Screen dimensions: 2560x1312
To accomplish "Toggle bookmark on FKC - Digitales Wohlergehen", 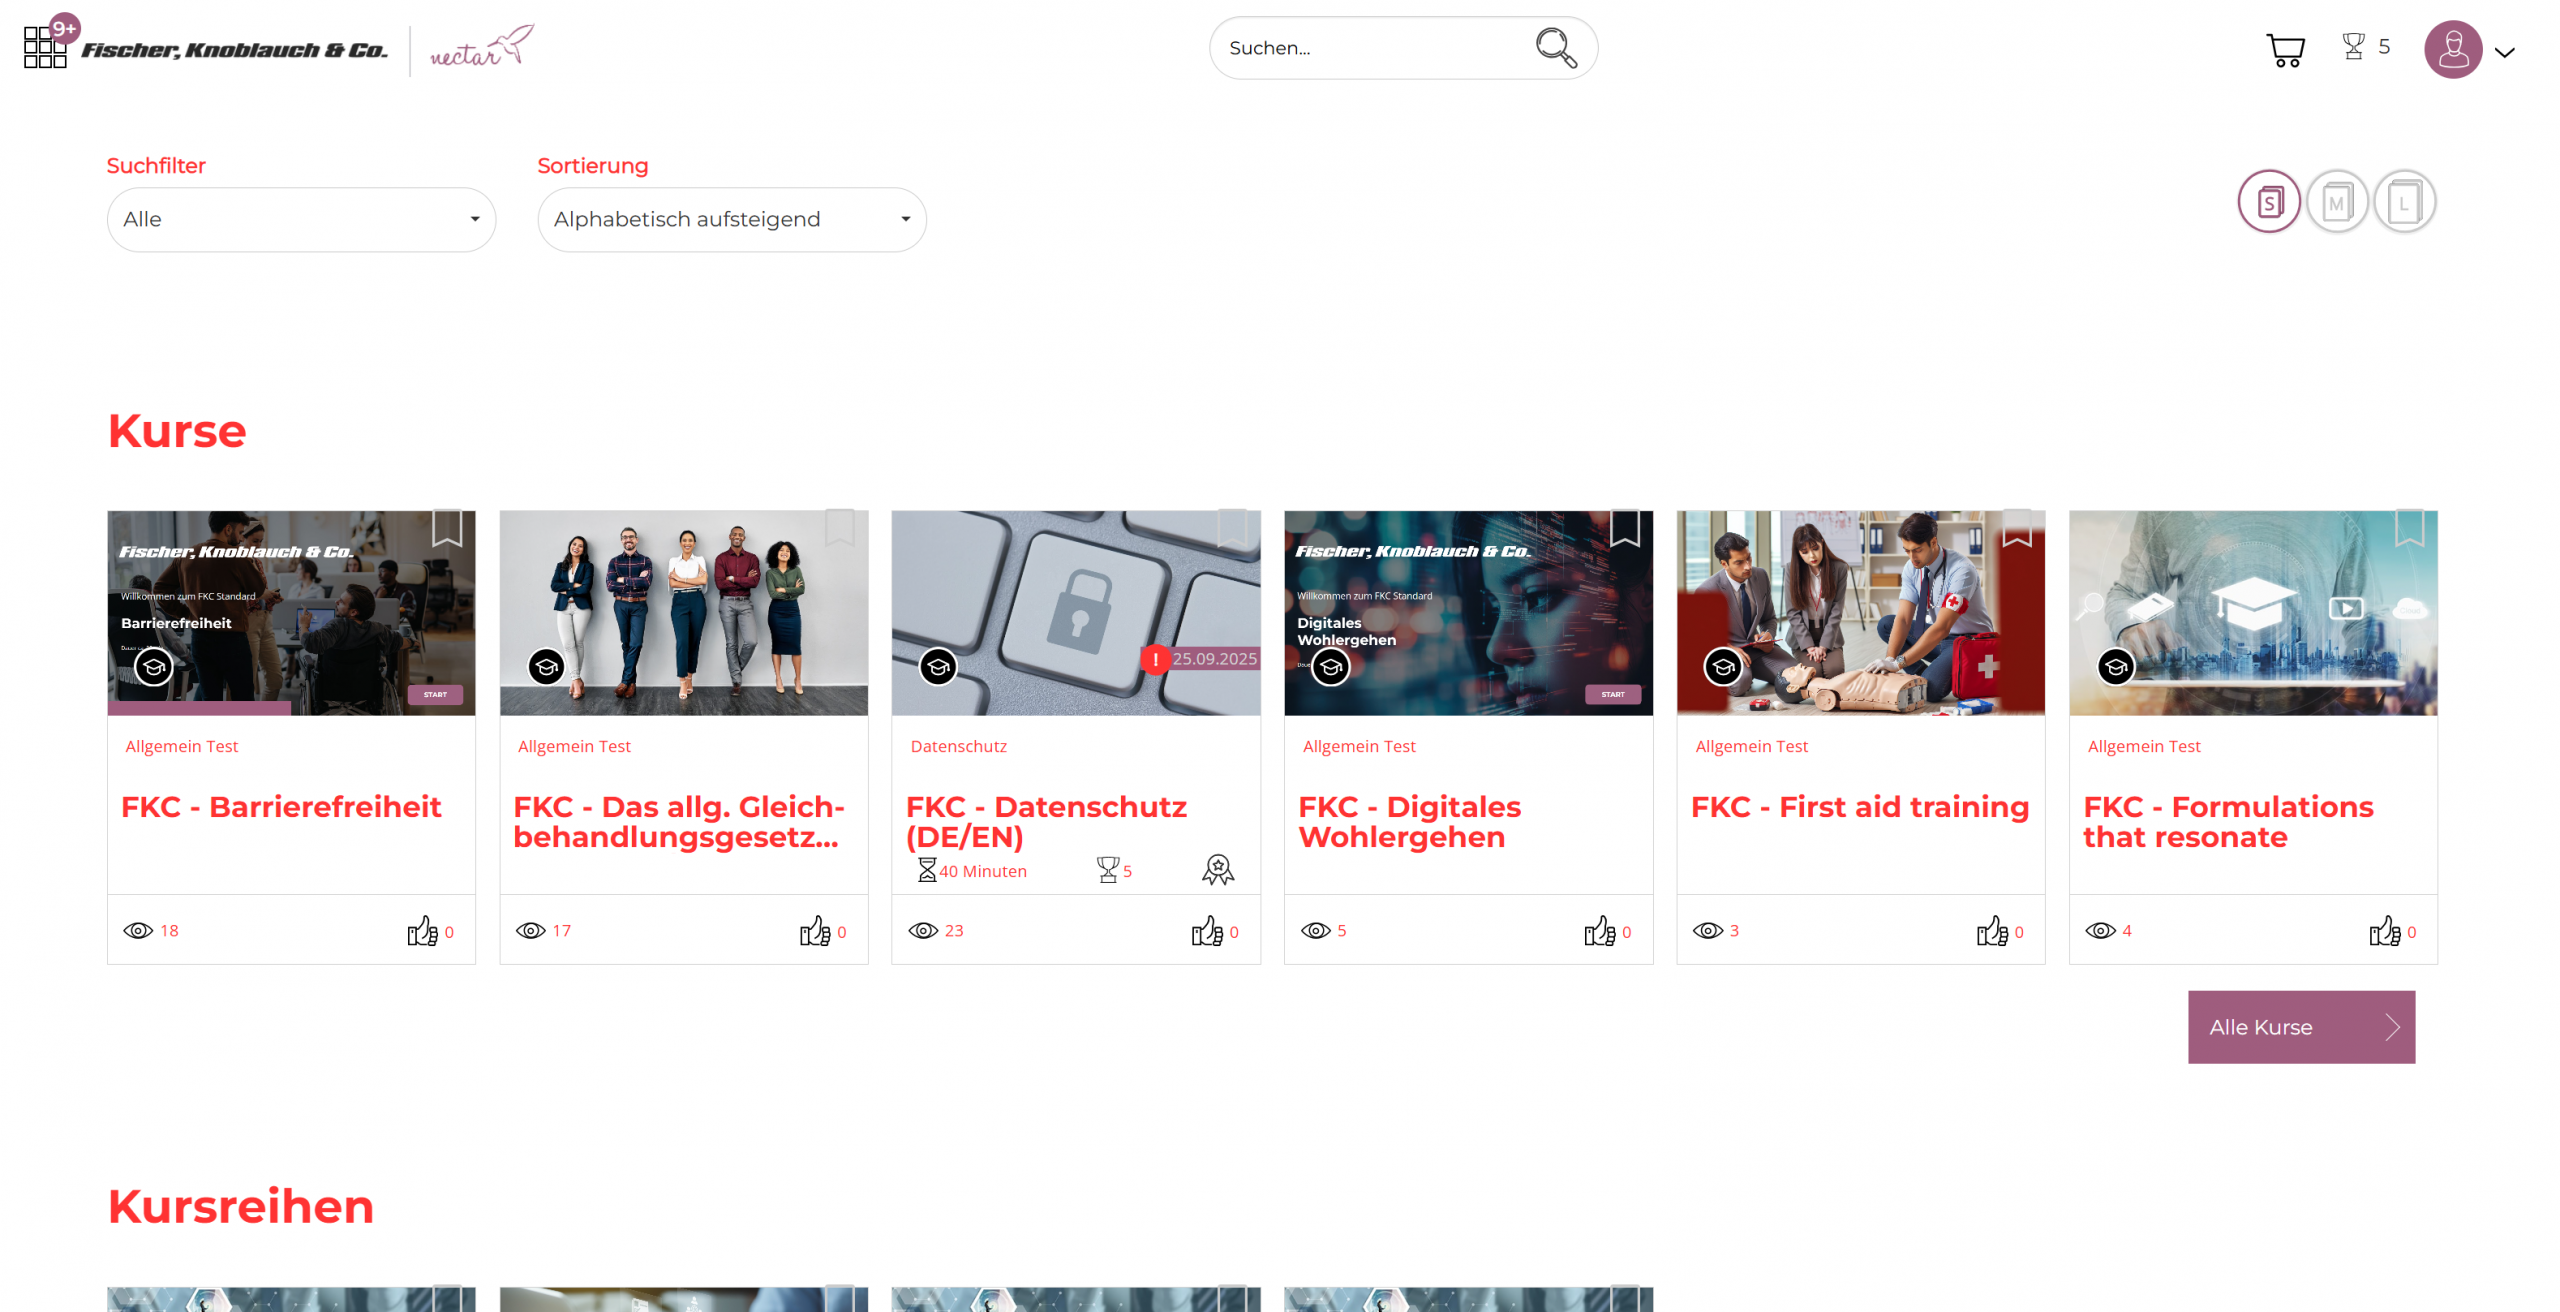I will tap(1624, 528).
